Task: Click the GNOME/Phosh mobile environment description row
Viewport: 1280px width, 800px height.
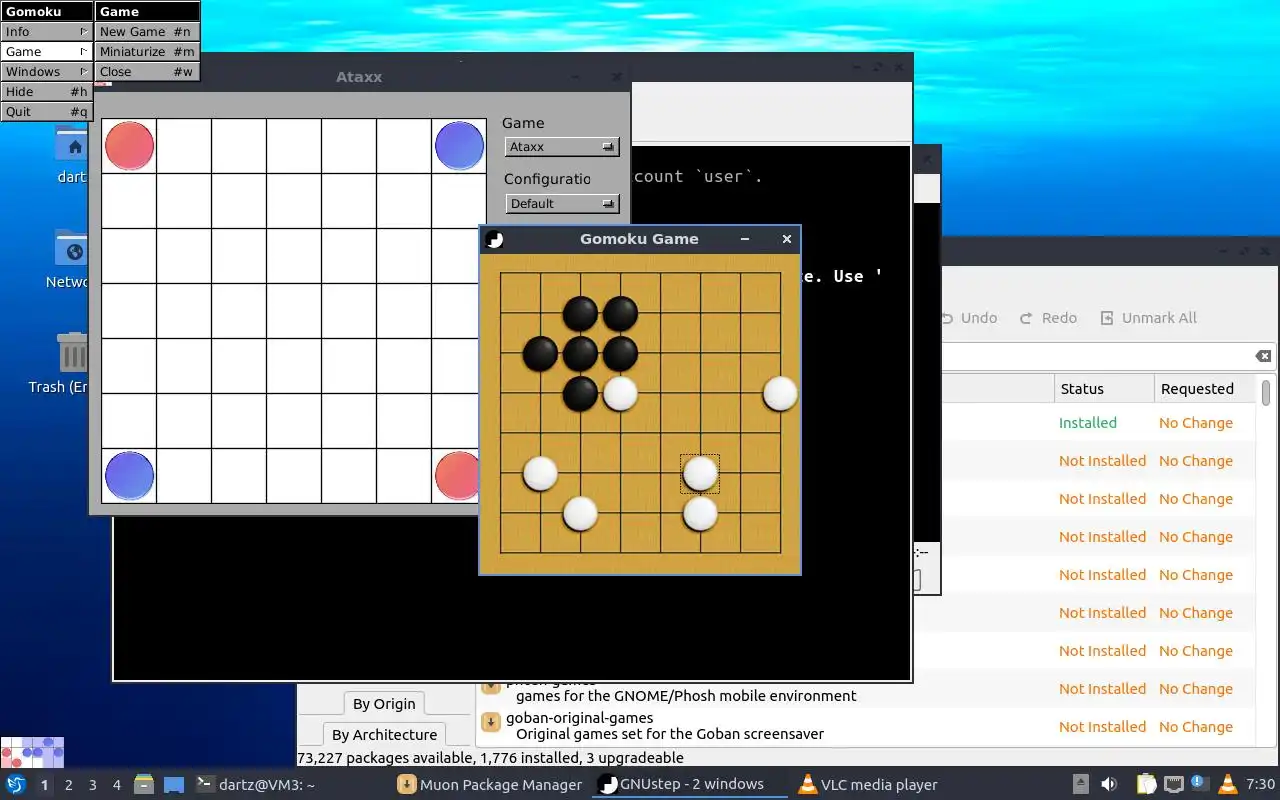Action: 686,696
